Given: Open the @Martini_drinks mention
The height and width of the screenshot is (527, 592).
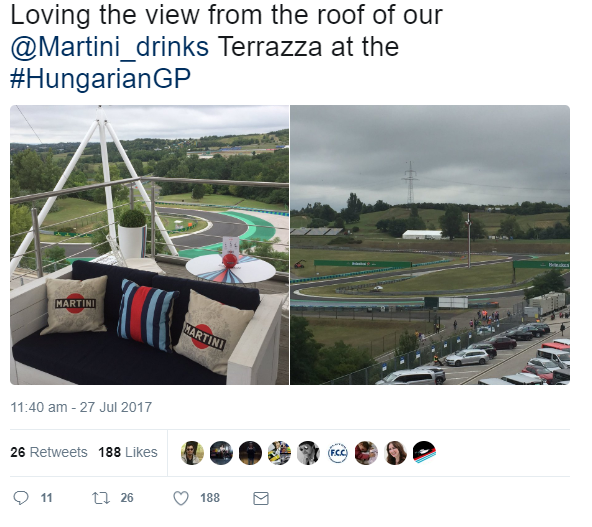Looking at the screenshot, I should pyautogui.click(x=109, y=47).
